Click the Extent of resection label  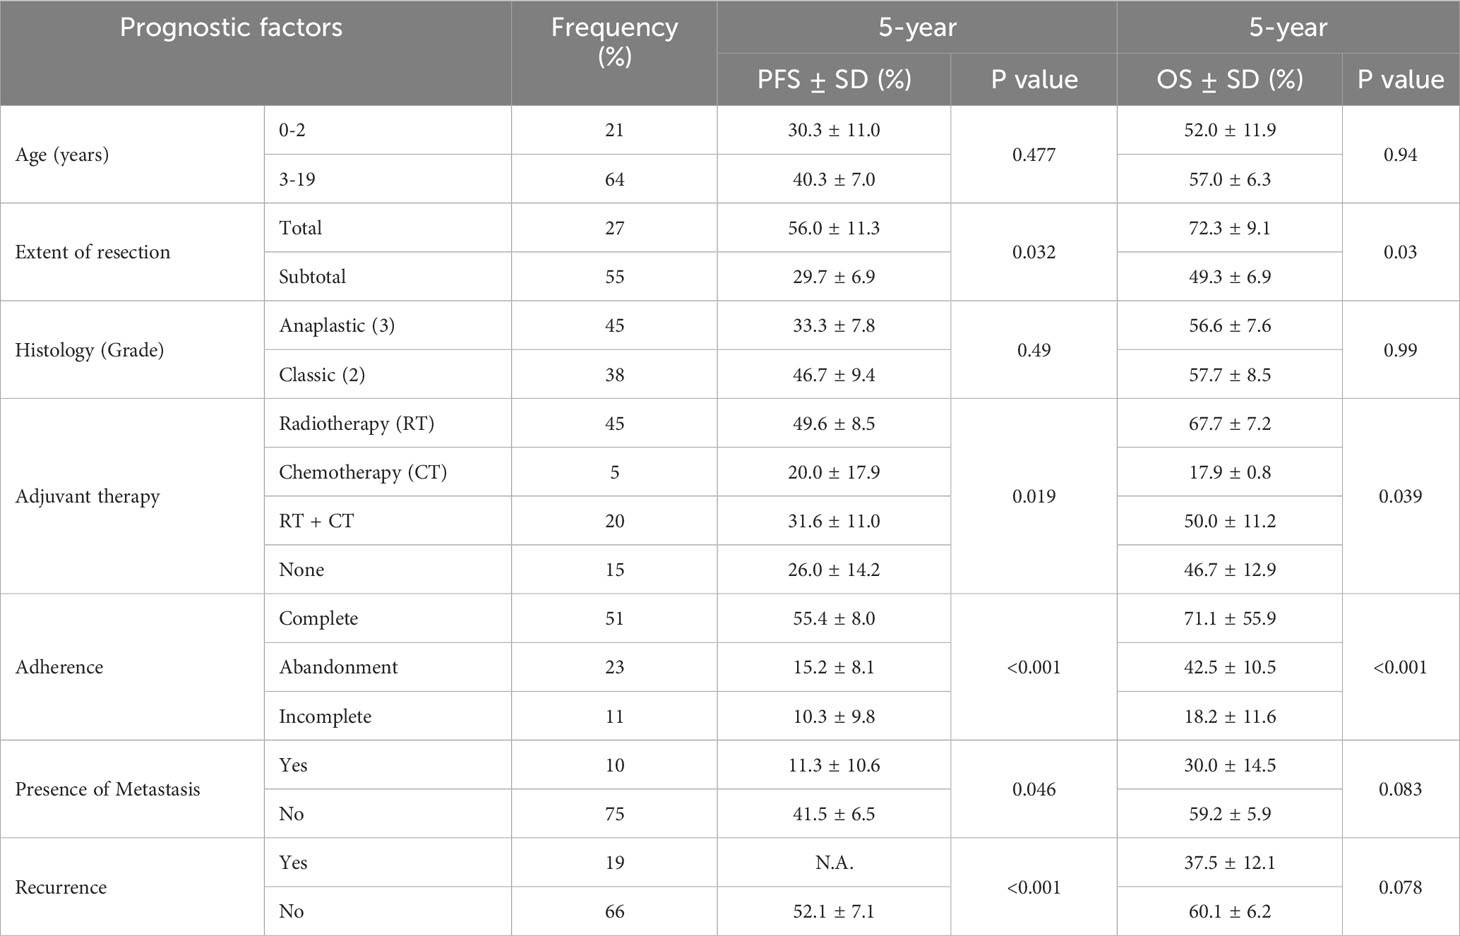tap(93, 252)
